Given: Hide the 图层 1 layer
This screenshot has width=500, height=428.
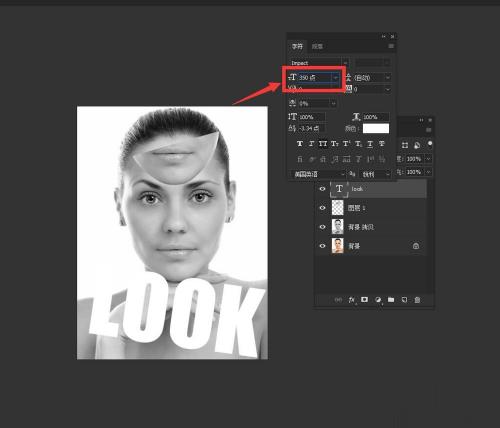Looking at the screenshot, I should tap(322, 208).
